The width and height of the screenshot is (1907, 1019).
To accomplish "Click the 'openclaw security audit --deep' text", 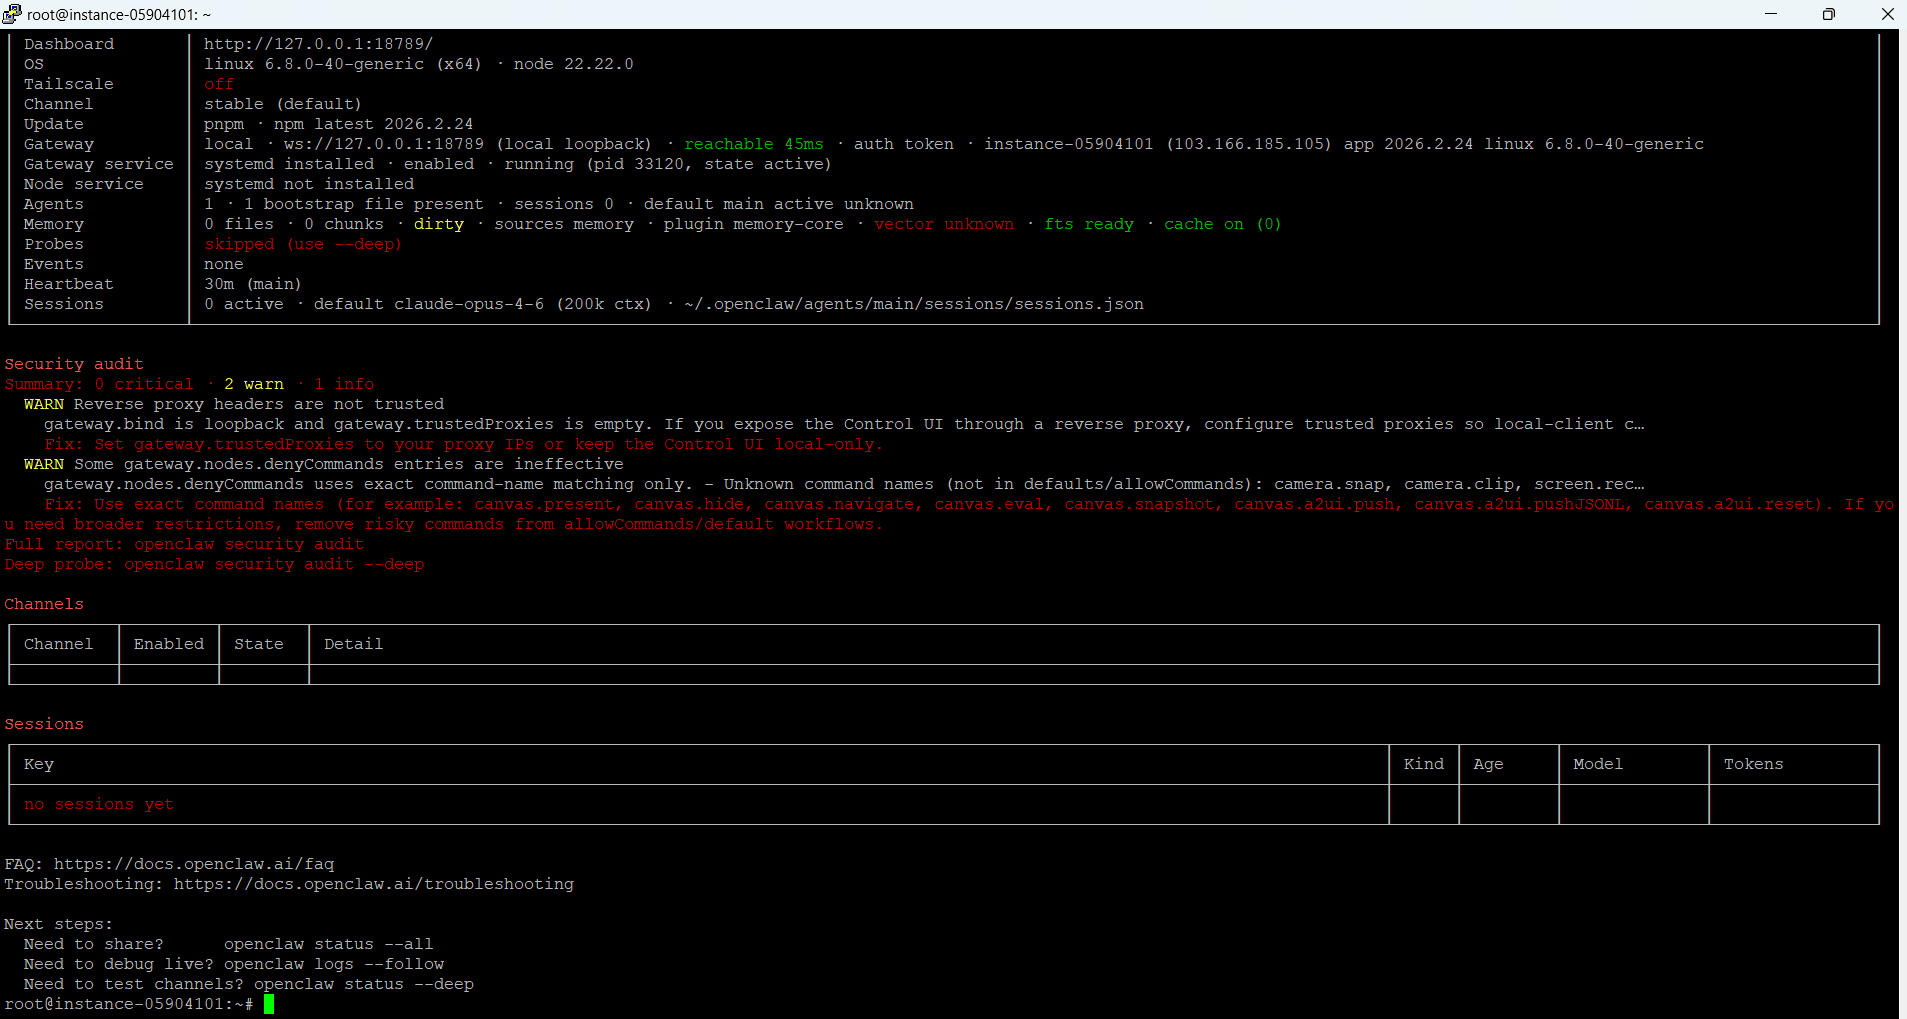I will tap(274, 564).
